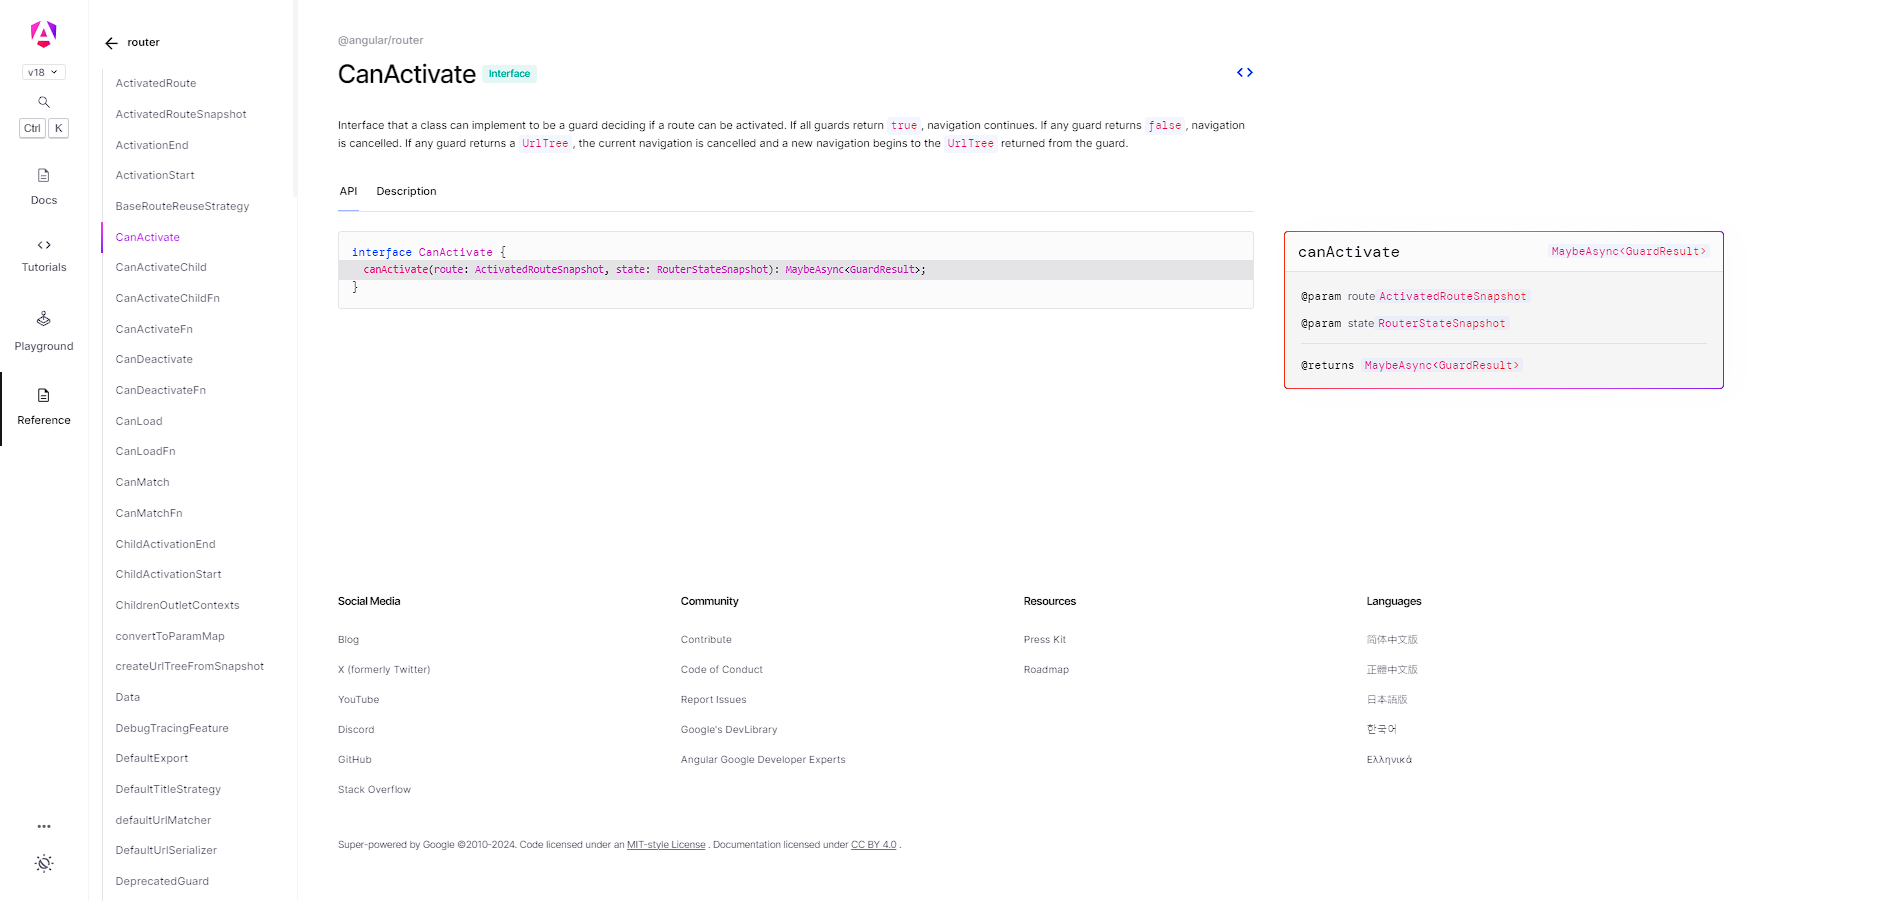1890x901 pixels.
Task: Open the v18 version dropdown
Action: pos(43,72)
